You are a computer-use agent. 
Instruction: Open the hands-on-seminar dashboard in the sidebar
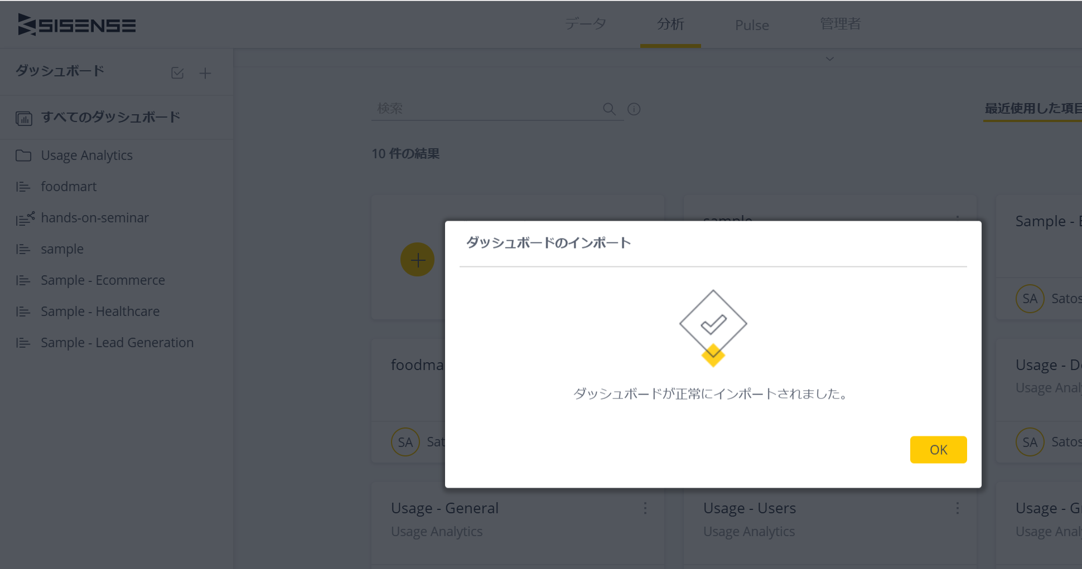coord(95,217)
